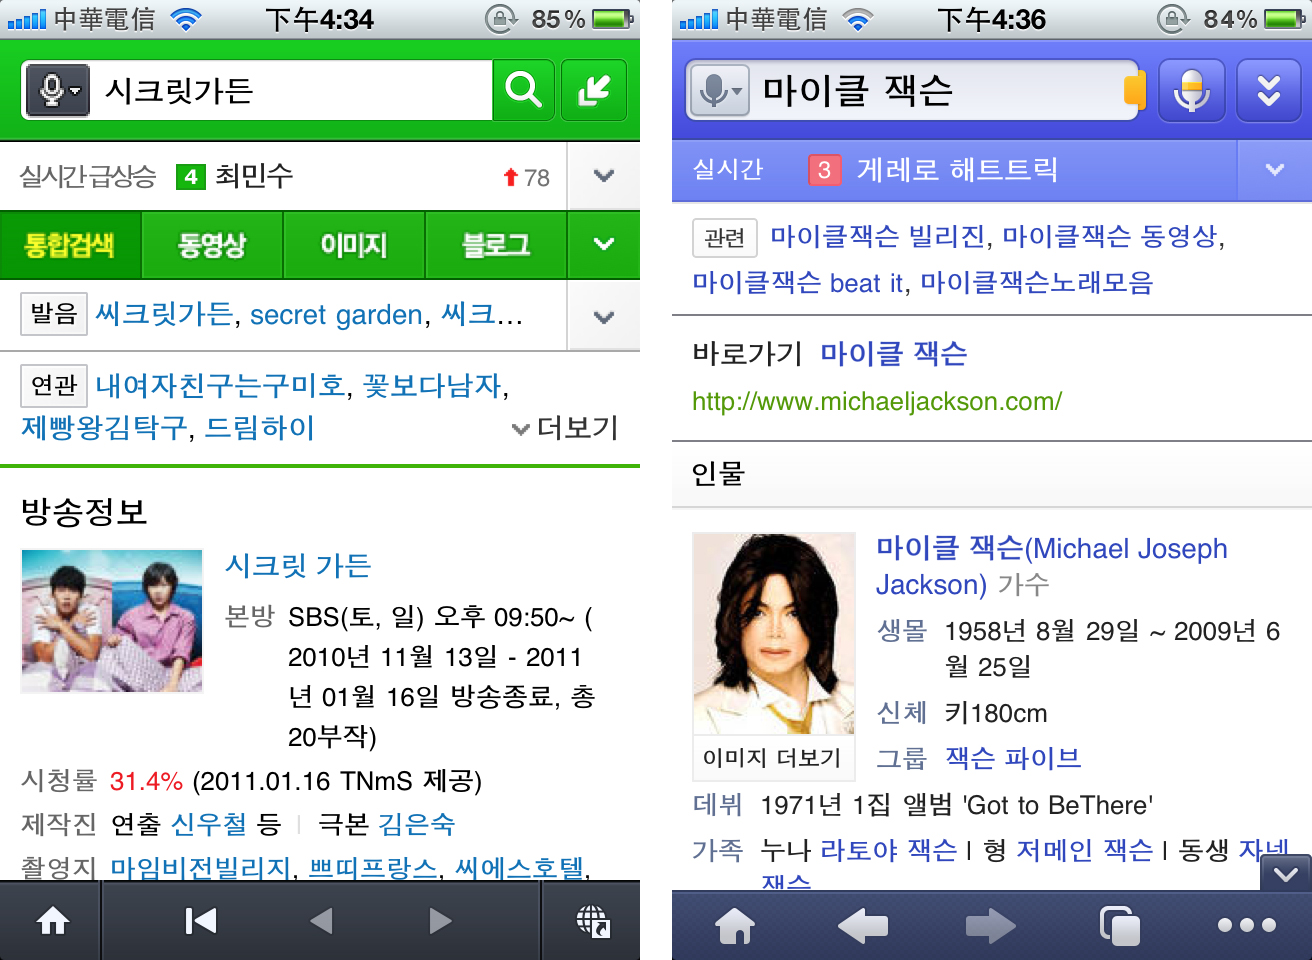Switch to the 동영상 tab

(212, 245)
